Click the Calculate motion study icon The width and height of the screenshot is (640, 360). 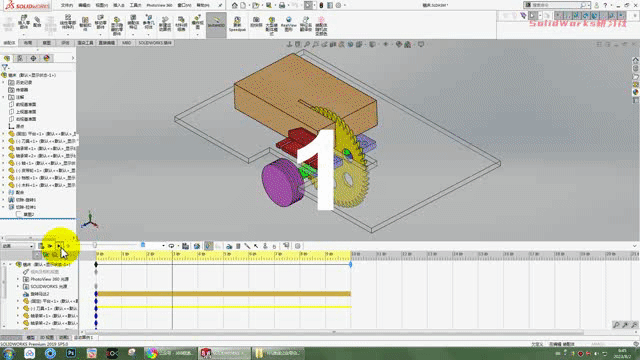click(x=42, y=246)
